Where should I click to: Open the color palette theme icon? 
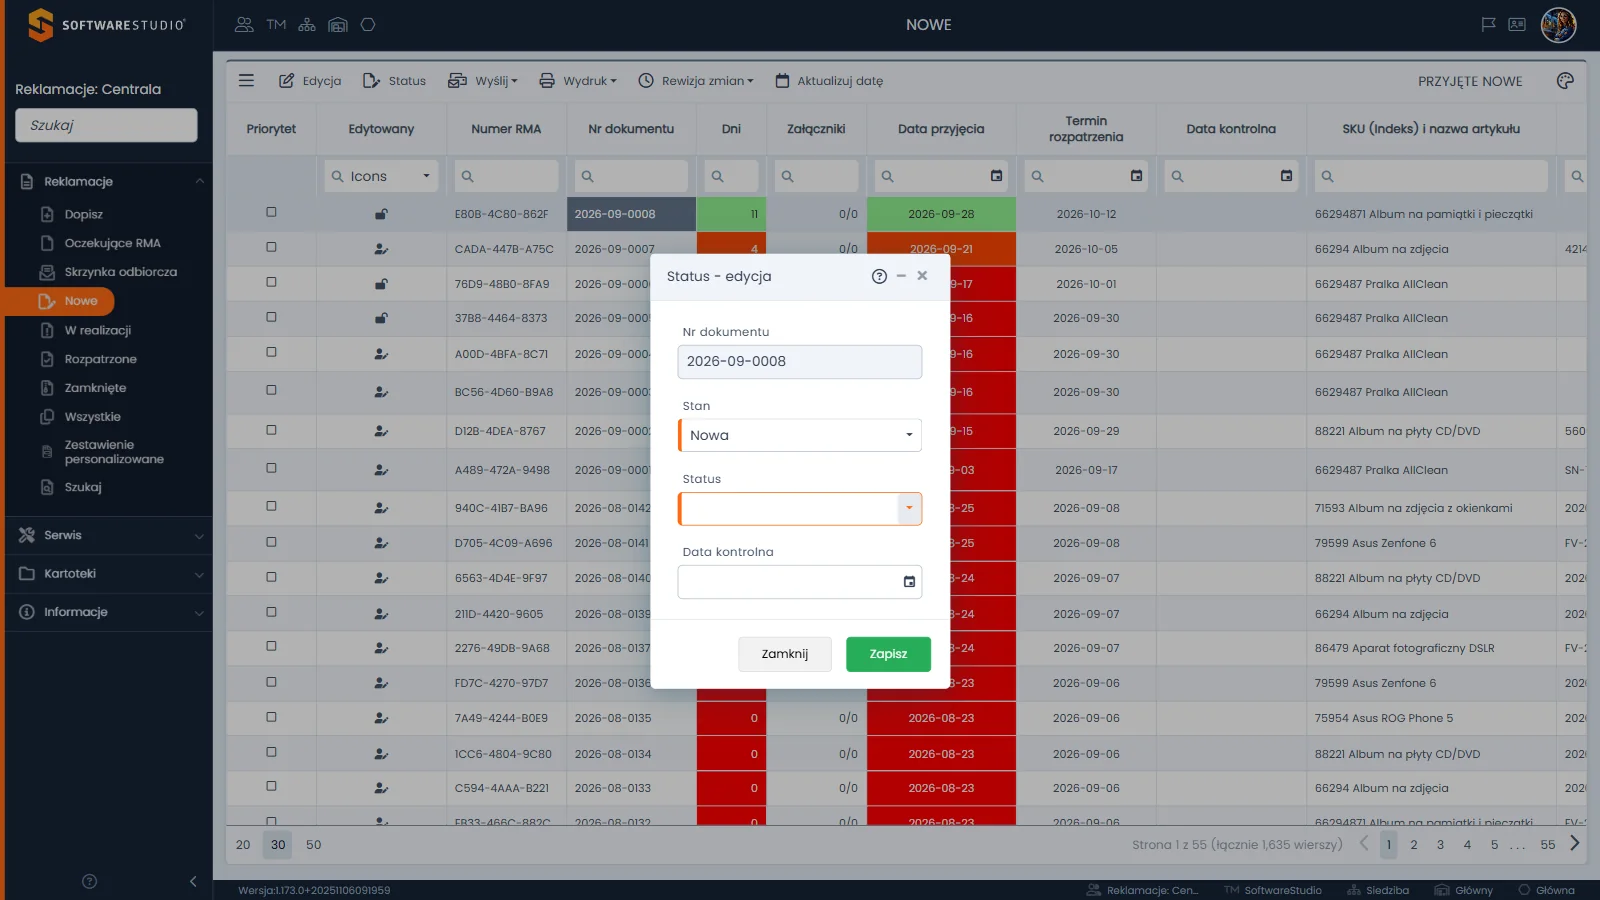tap(1565, 81)
